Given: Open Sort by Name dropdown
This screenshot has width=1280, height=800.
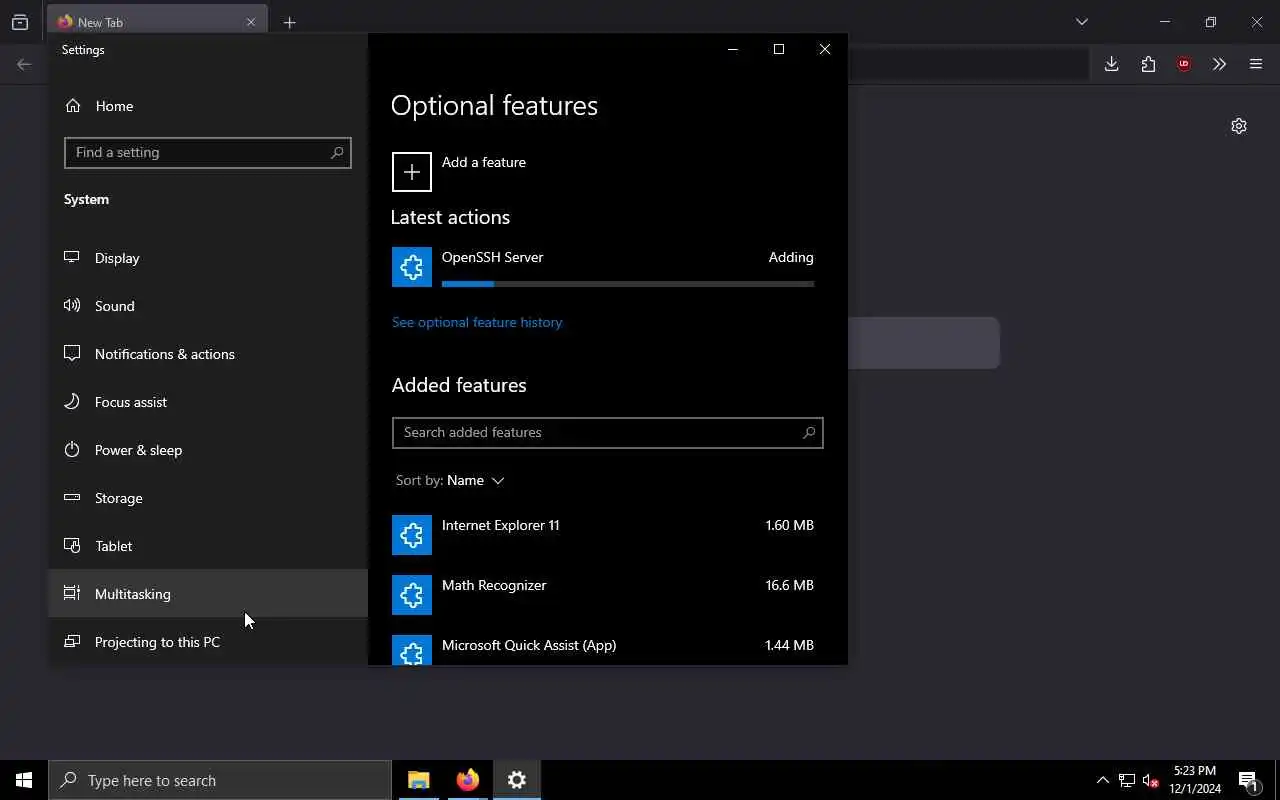Looking at the screenshot, I should click(450, 480).
